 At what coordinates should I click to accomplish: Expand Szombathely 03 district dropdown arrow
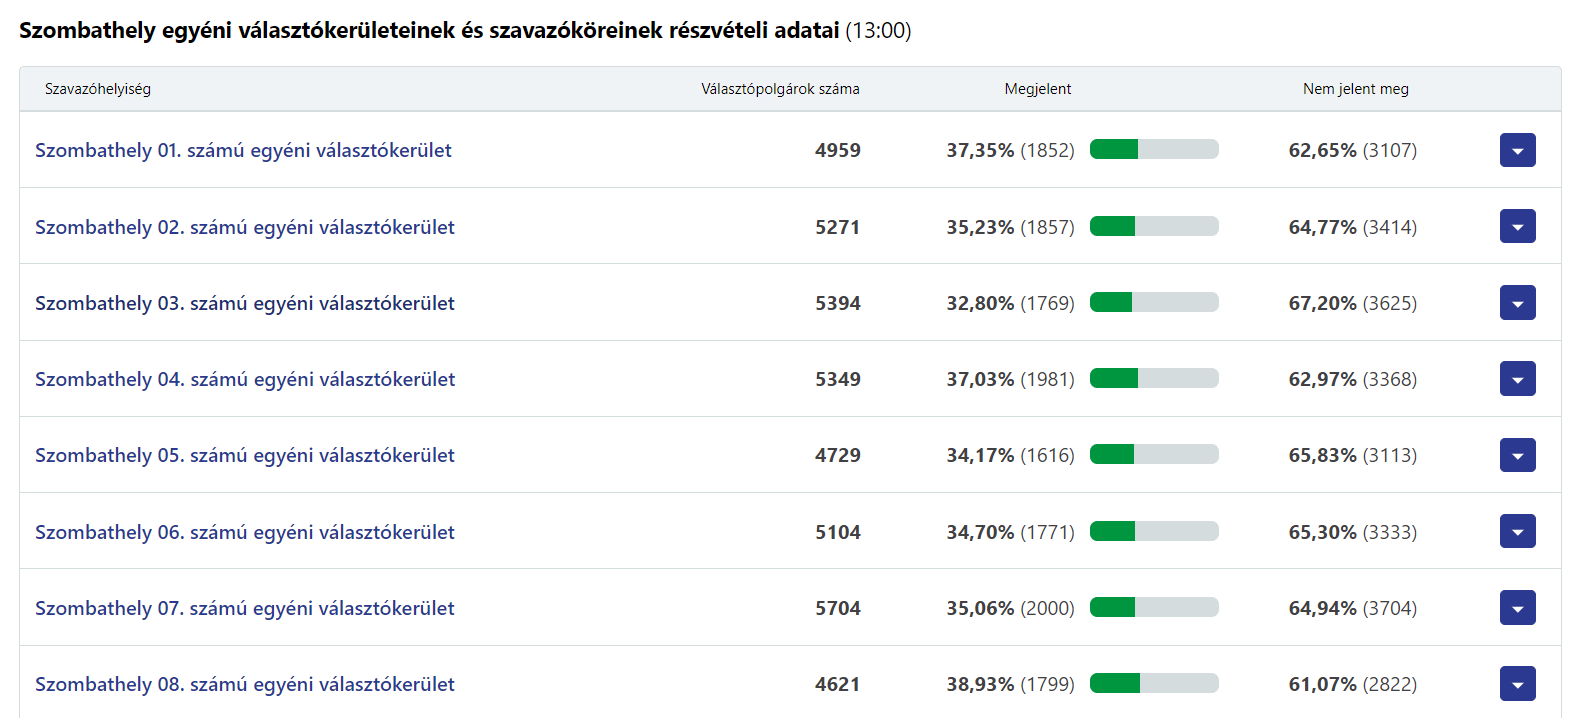tap(1517, 303)
